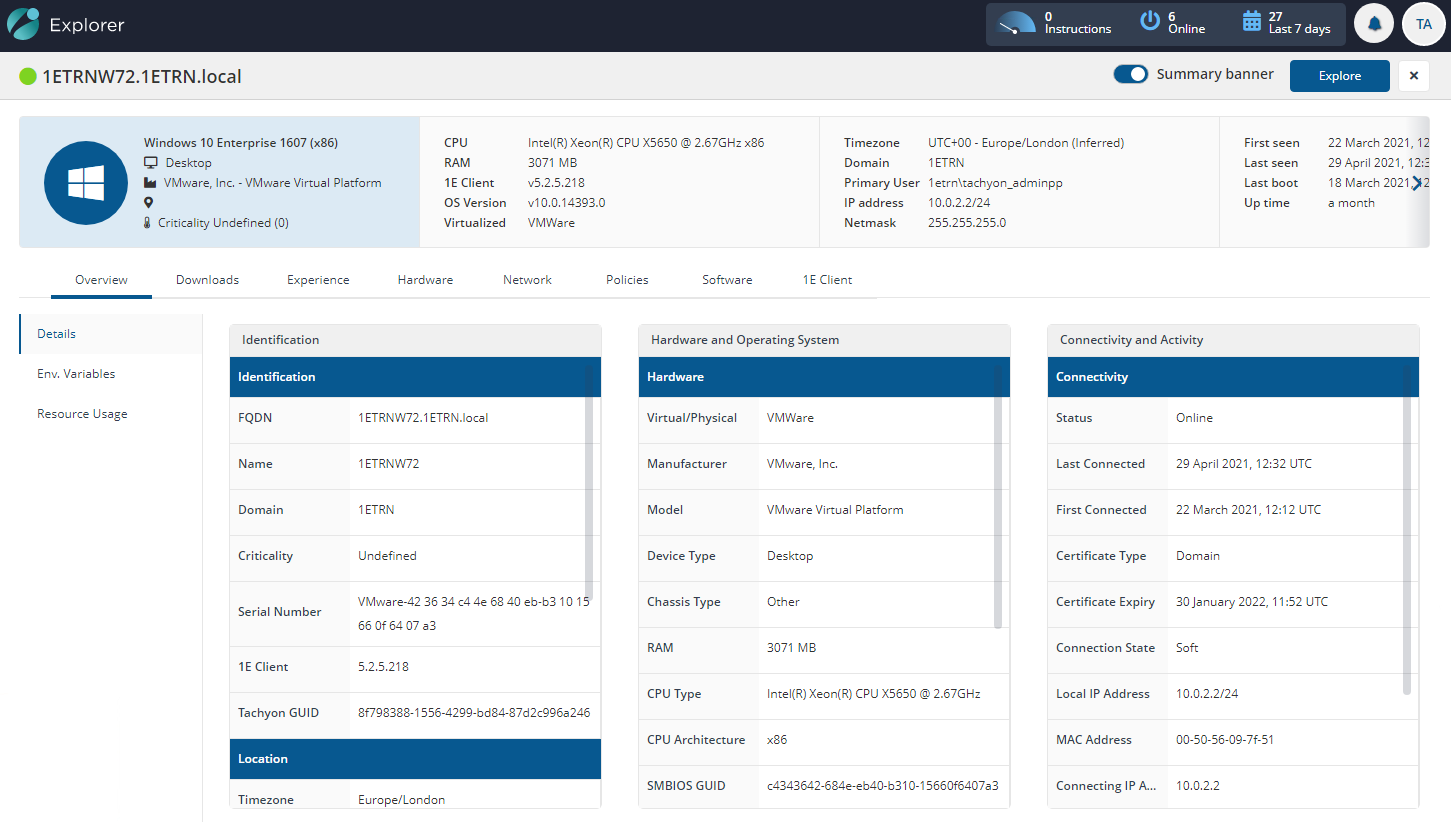Switch to the 1E Client tab
Image resolution: width=1451 pixels, height=822 pixels.
(827, 280)
